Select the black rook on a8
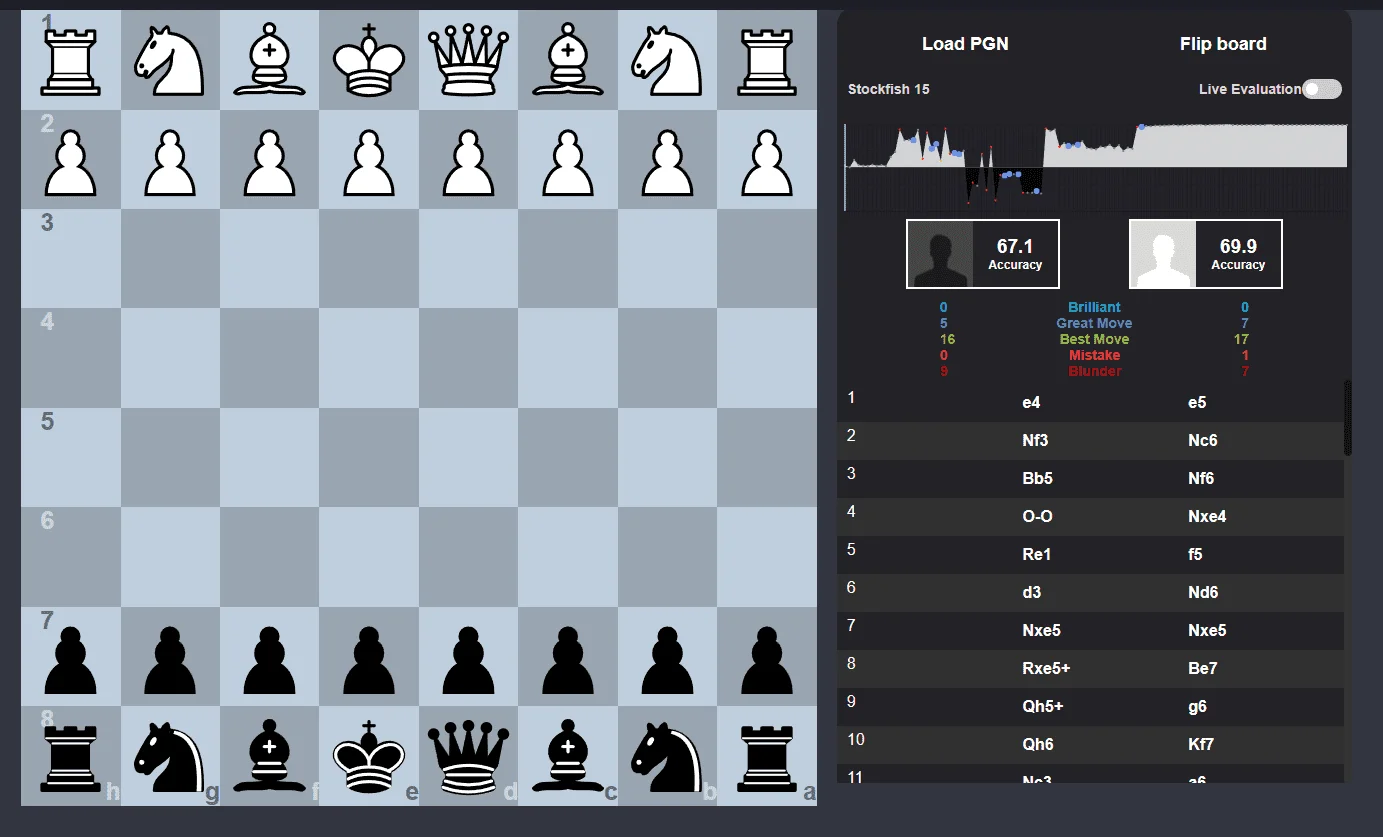The width and height of the screenshot is (1383, 837). pos(767,758)
